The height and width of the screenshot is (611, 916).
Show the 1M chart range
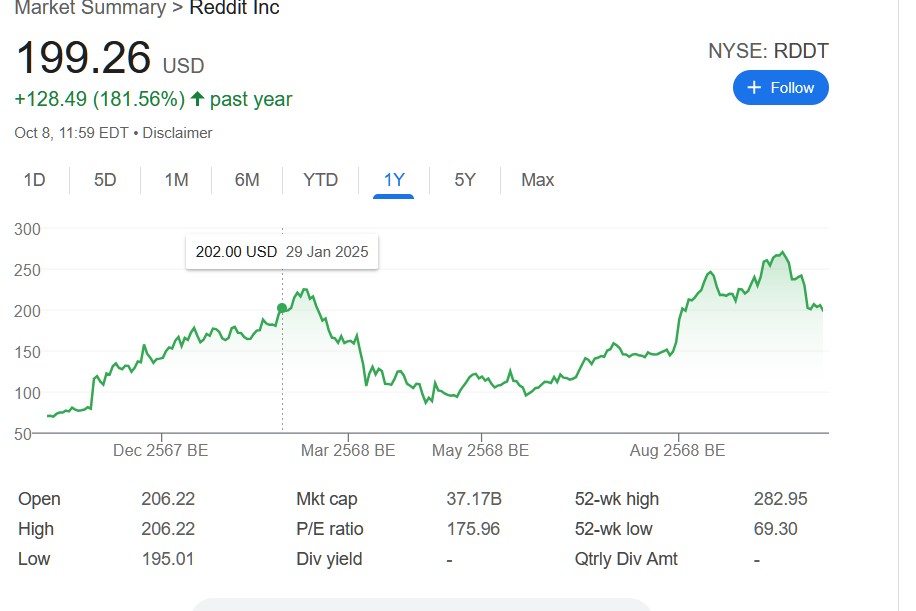[x=176, y=179]
